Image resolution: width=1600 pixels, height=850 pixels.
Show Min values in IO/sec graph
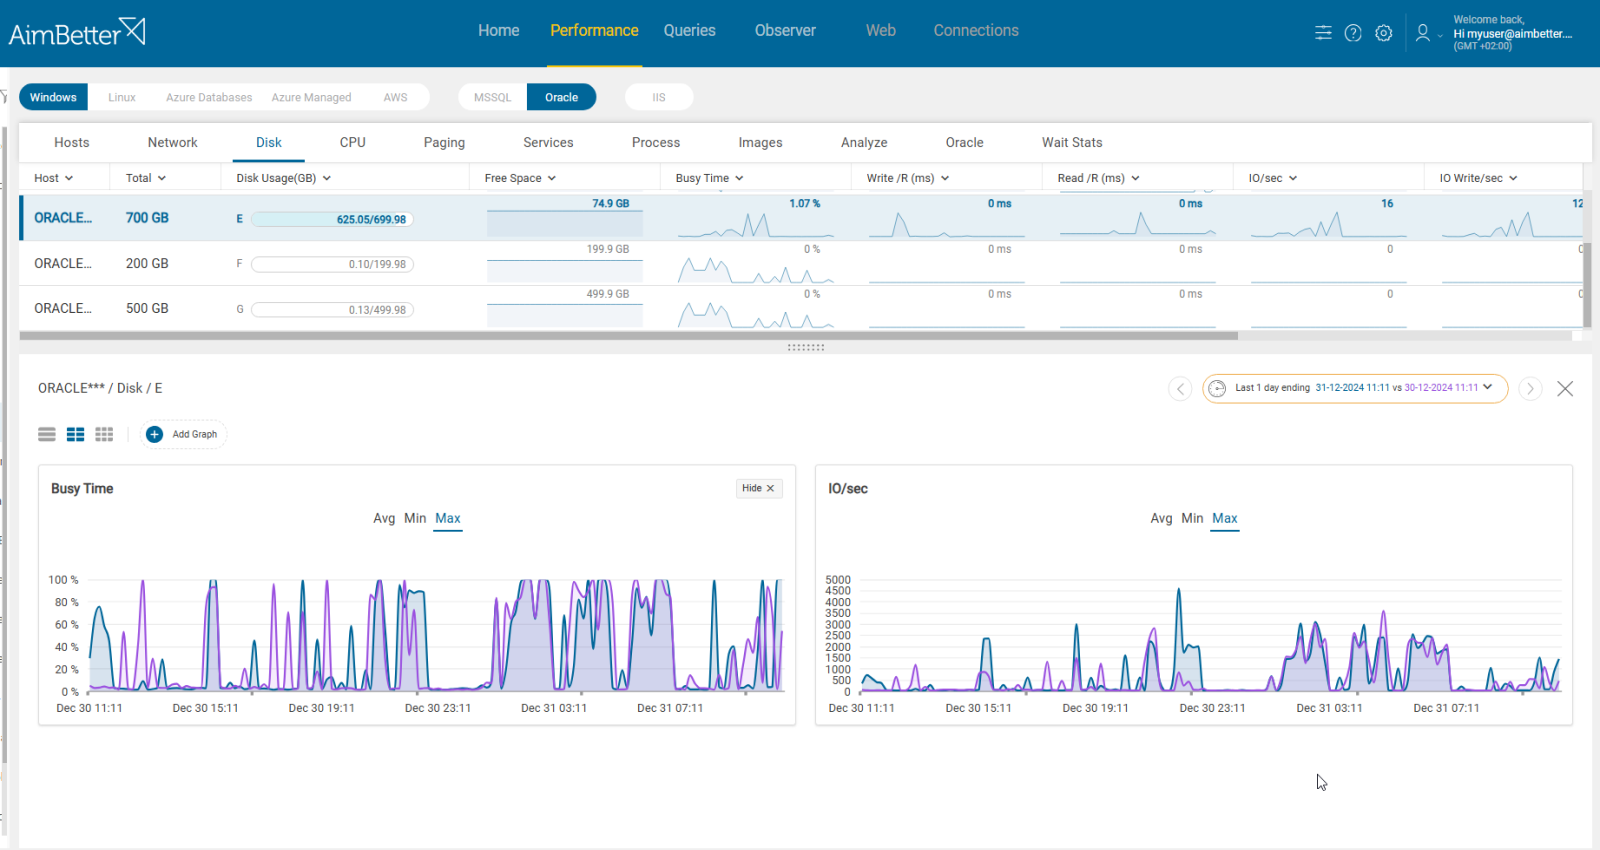click(1192, 518)
